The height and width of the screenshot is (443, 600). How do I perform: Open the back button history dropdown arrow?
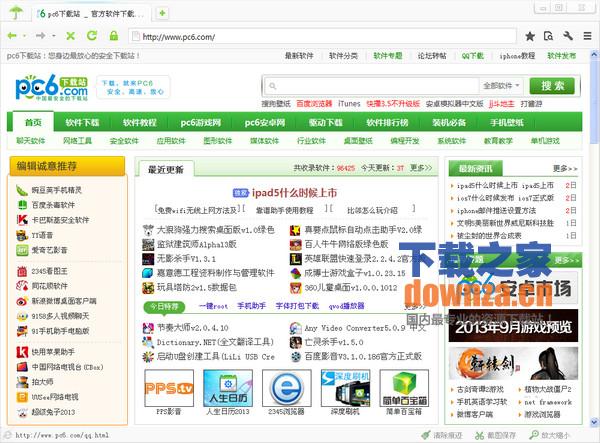click(24, 36)
